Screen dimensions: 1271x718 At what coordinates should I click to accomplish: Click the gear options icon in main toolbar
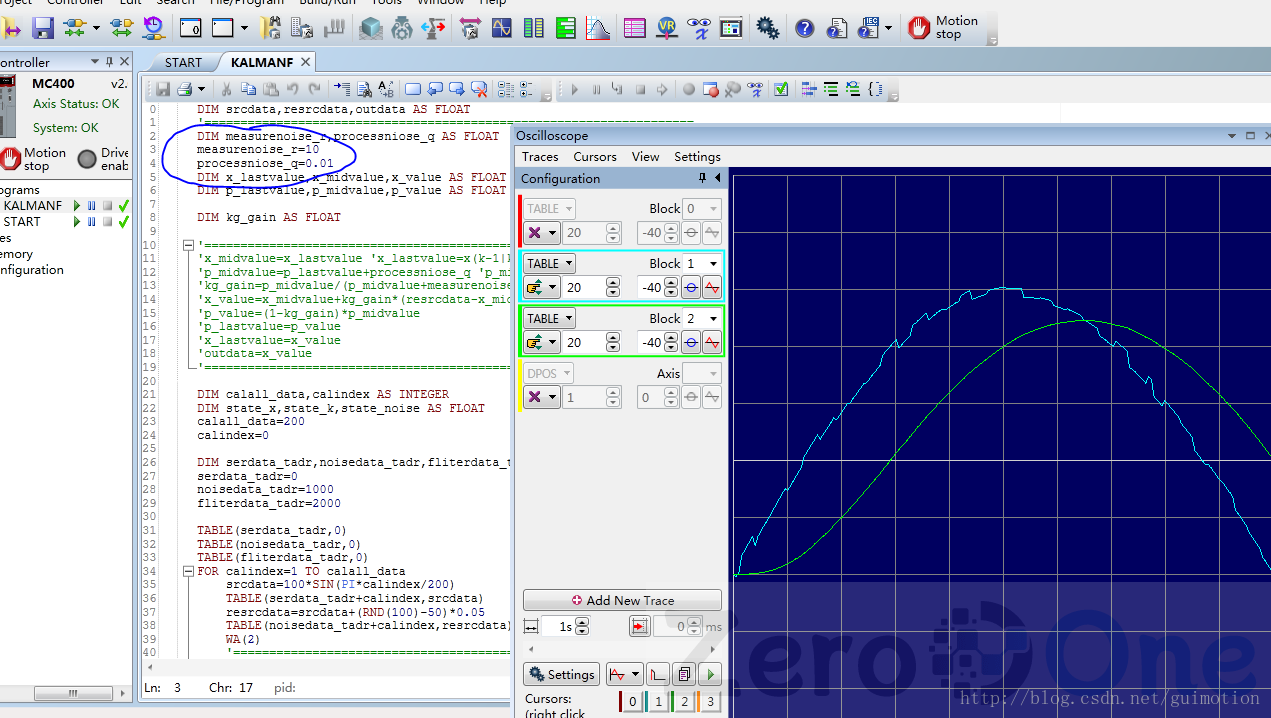tap(768, 28)
